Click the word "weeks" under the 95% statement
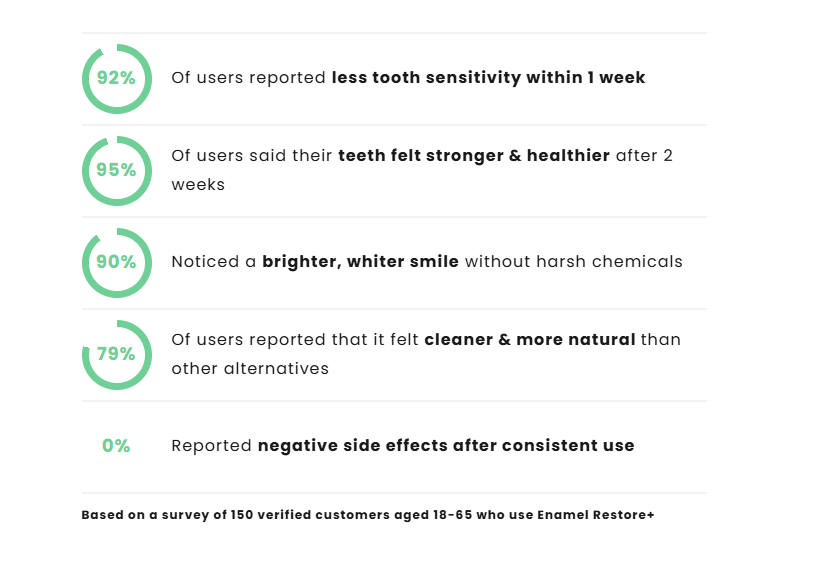 click(x=198, y=184)
